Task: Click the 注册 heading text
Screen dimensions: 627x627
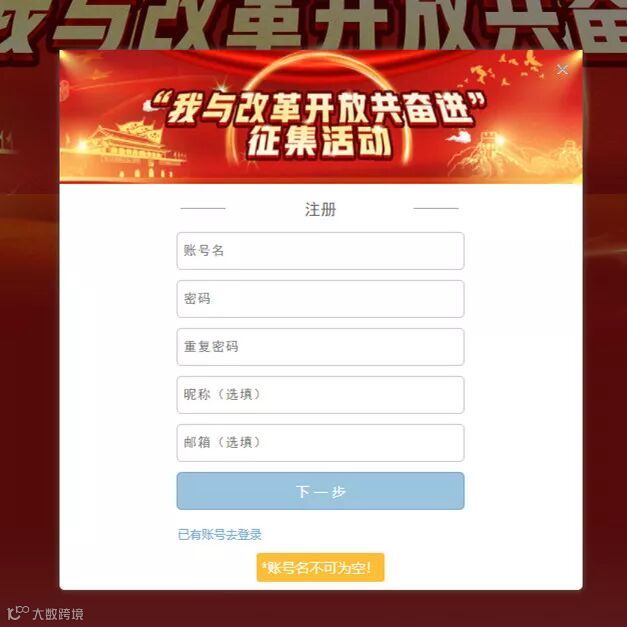Action: pyautogui.click(x=320, y=209)
